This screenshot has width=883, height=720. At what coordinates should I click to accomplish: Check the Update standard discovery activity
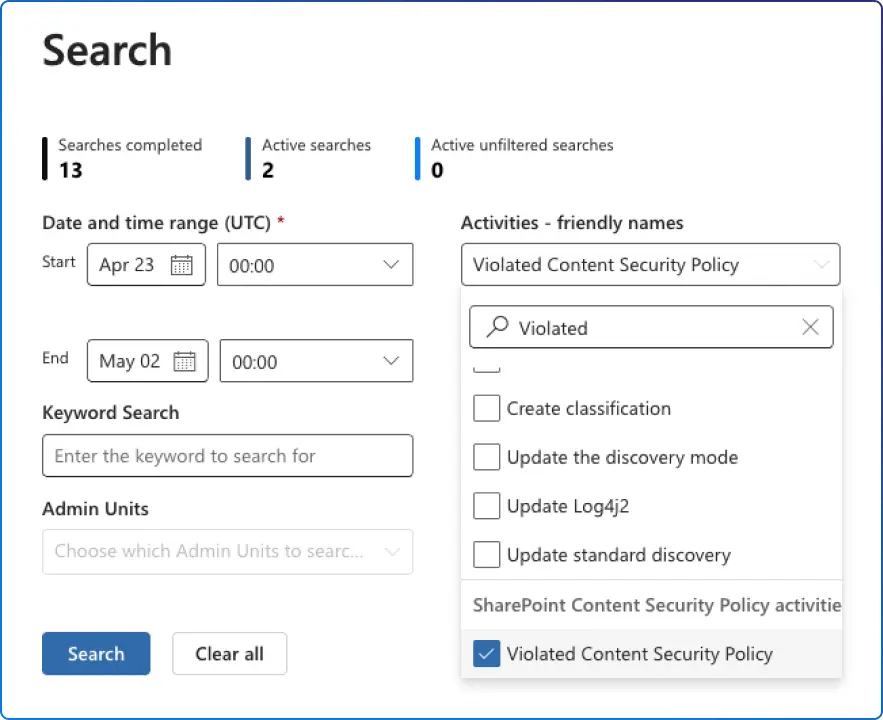tap(486, 554)
